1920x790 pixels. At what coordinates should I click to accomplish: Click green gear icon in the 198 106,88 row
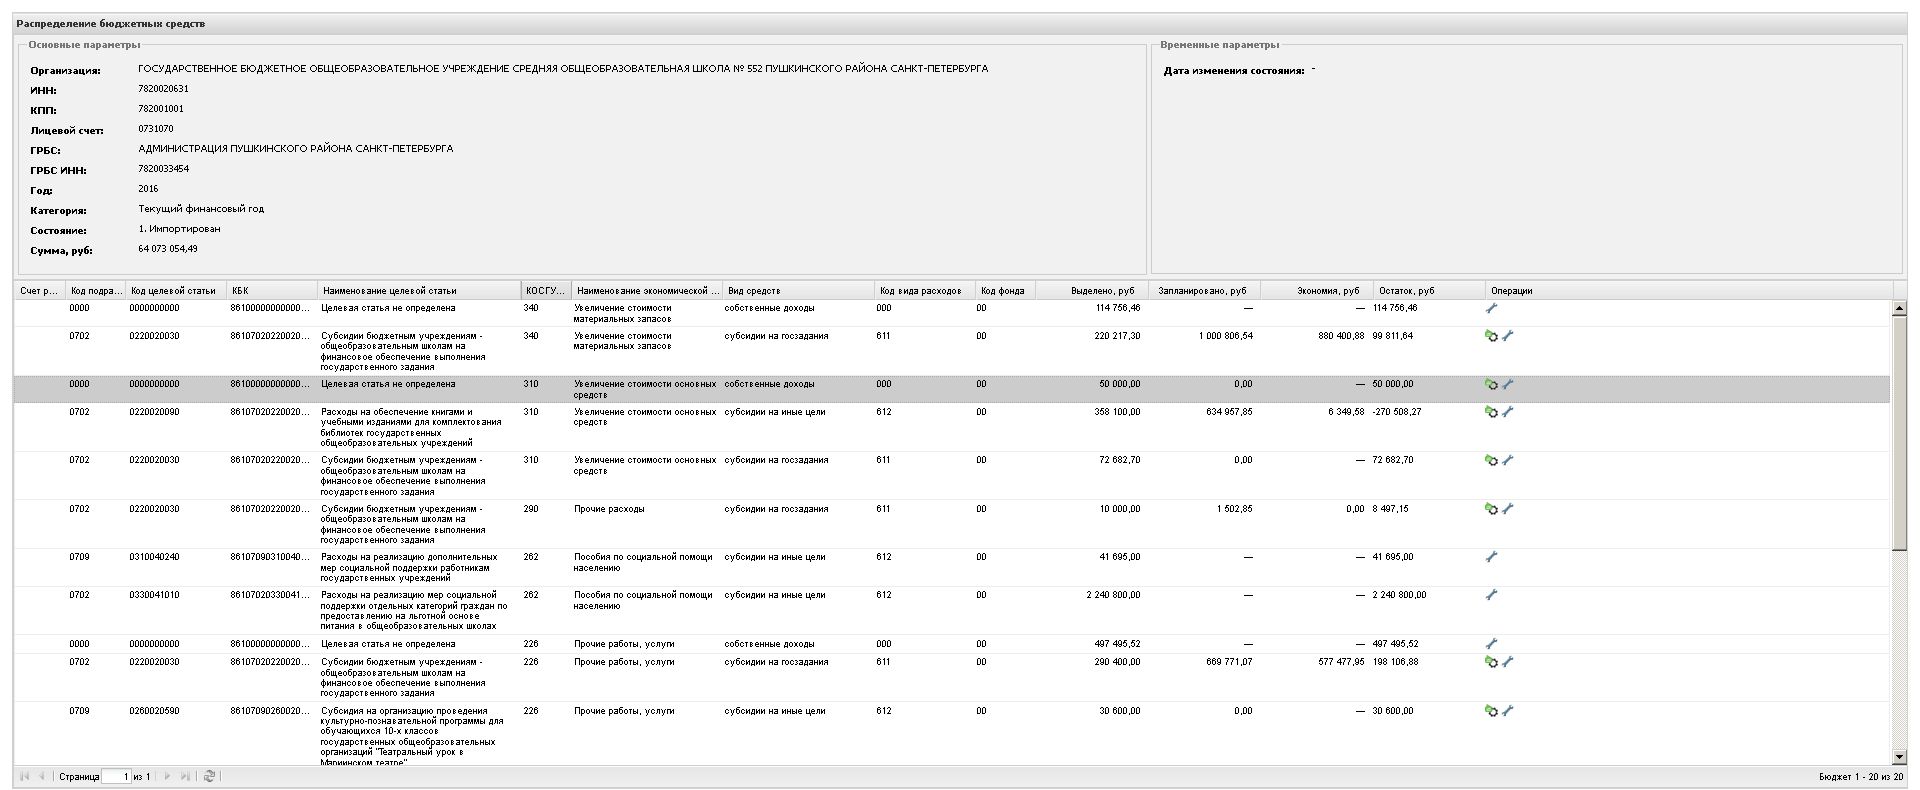(1491, 662)
